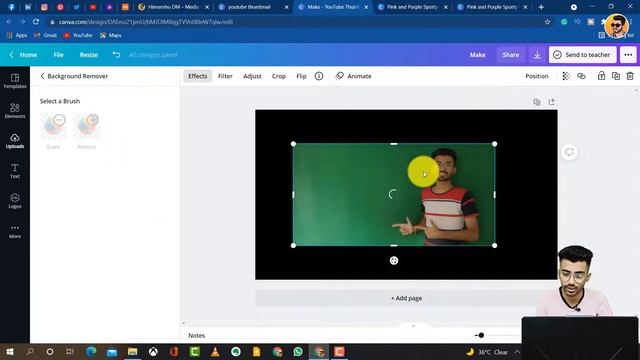The height and width of the screenshot is (360, 640).
Task: Click the Add page button
Action: 406,298
